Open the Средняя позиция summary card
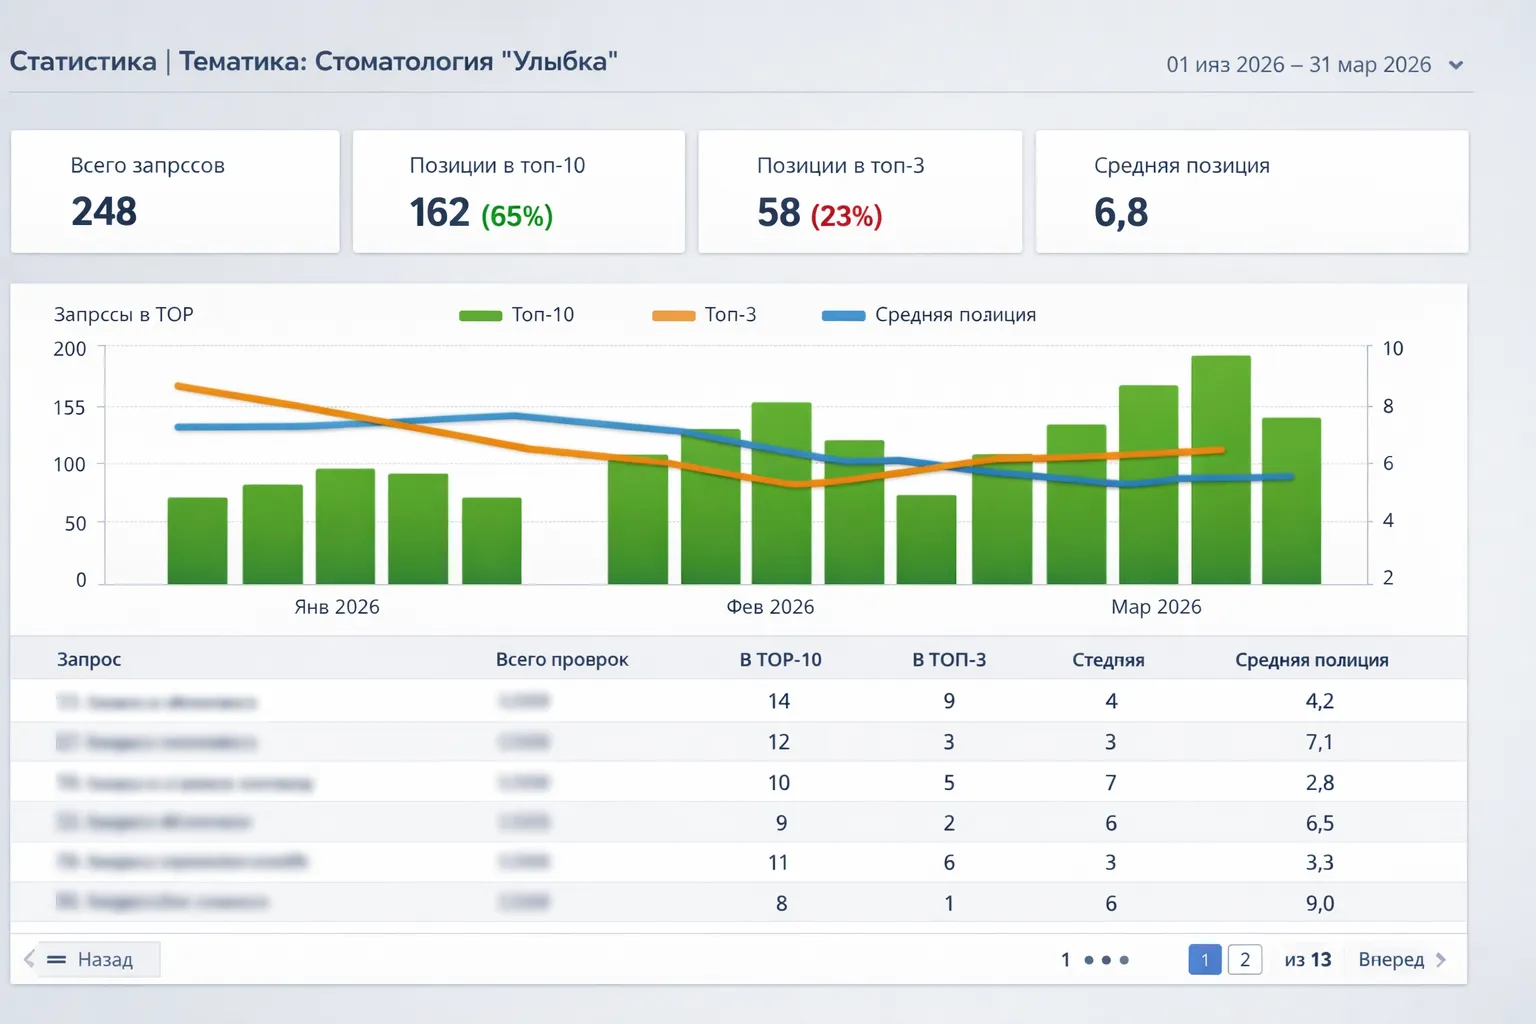Screen dimensions: 1536x1024 tap(1252, 191)
